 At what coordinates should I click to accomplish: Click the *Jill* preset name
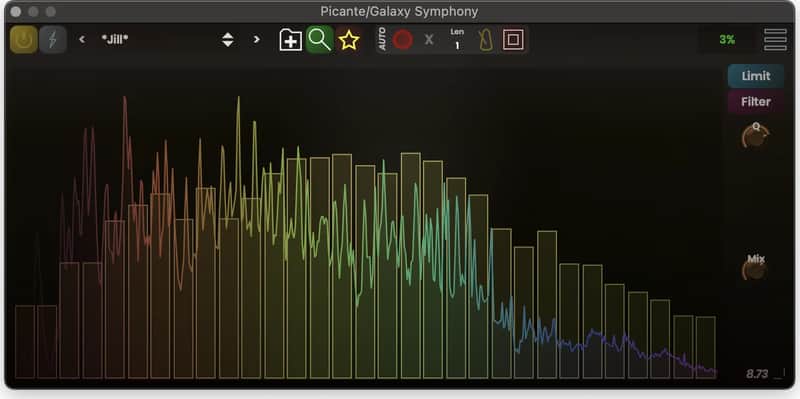pos(115,39)
